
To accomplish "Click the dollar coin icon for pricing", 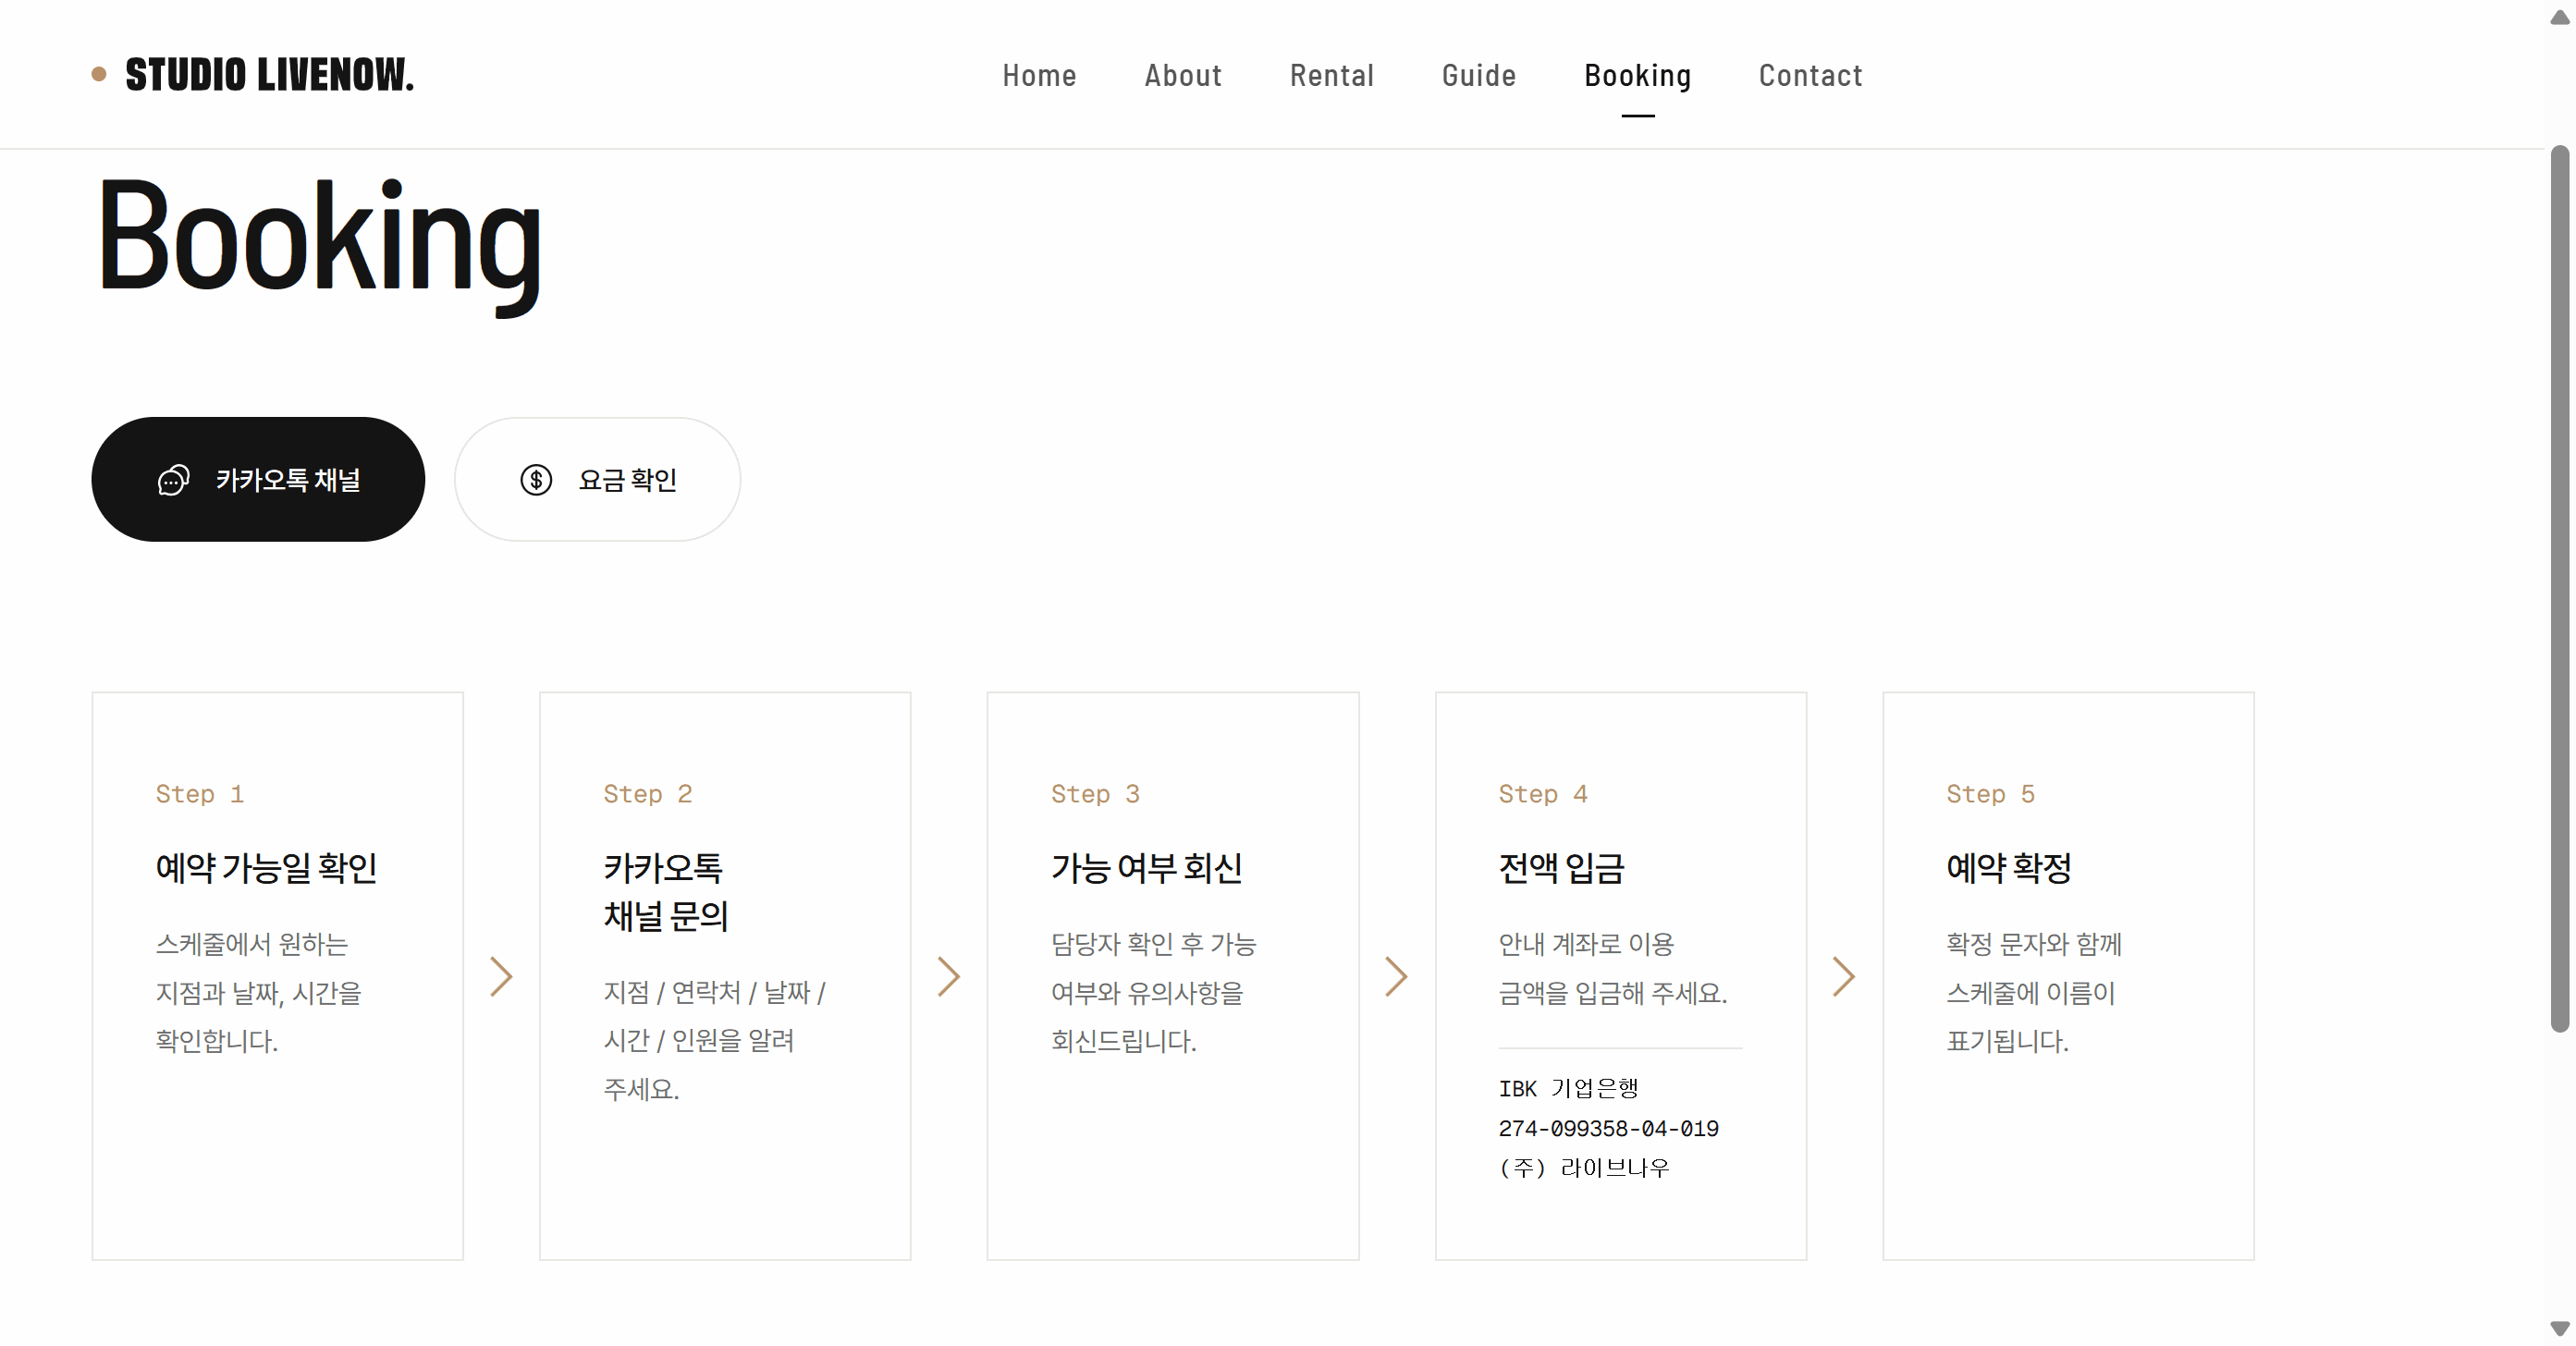I will pyautogui.click(x=536, y=480).
